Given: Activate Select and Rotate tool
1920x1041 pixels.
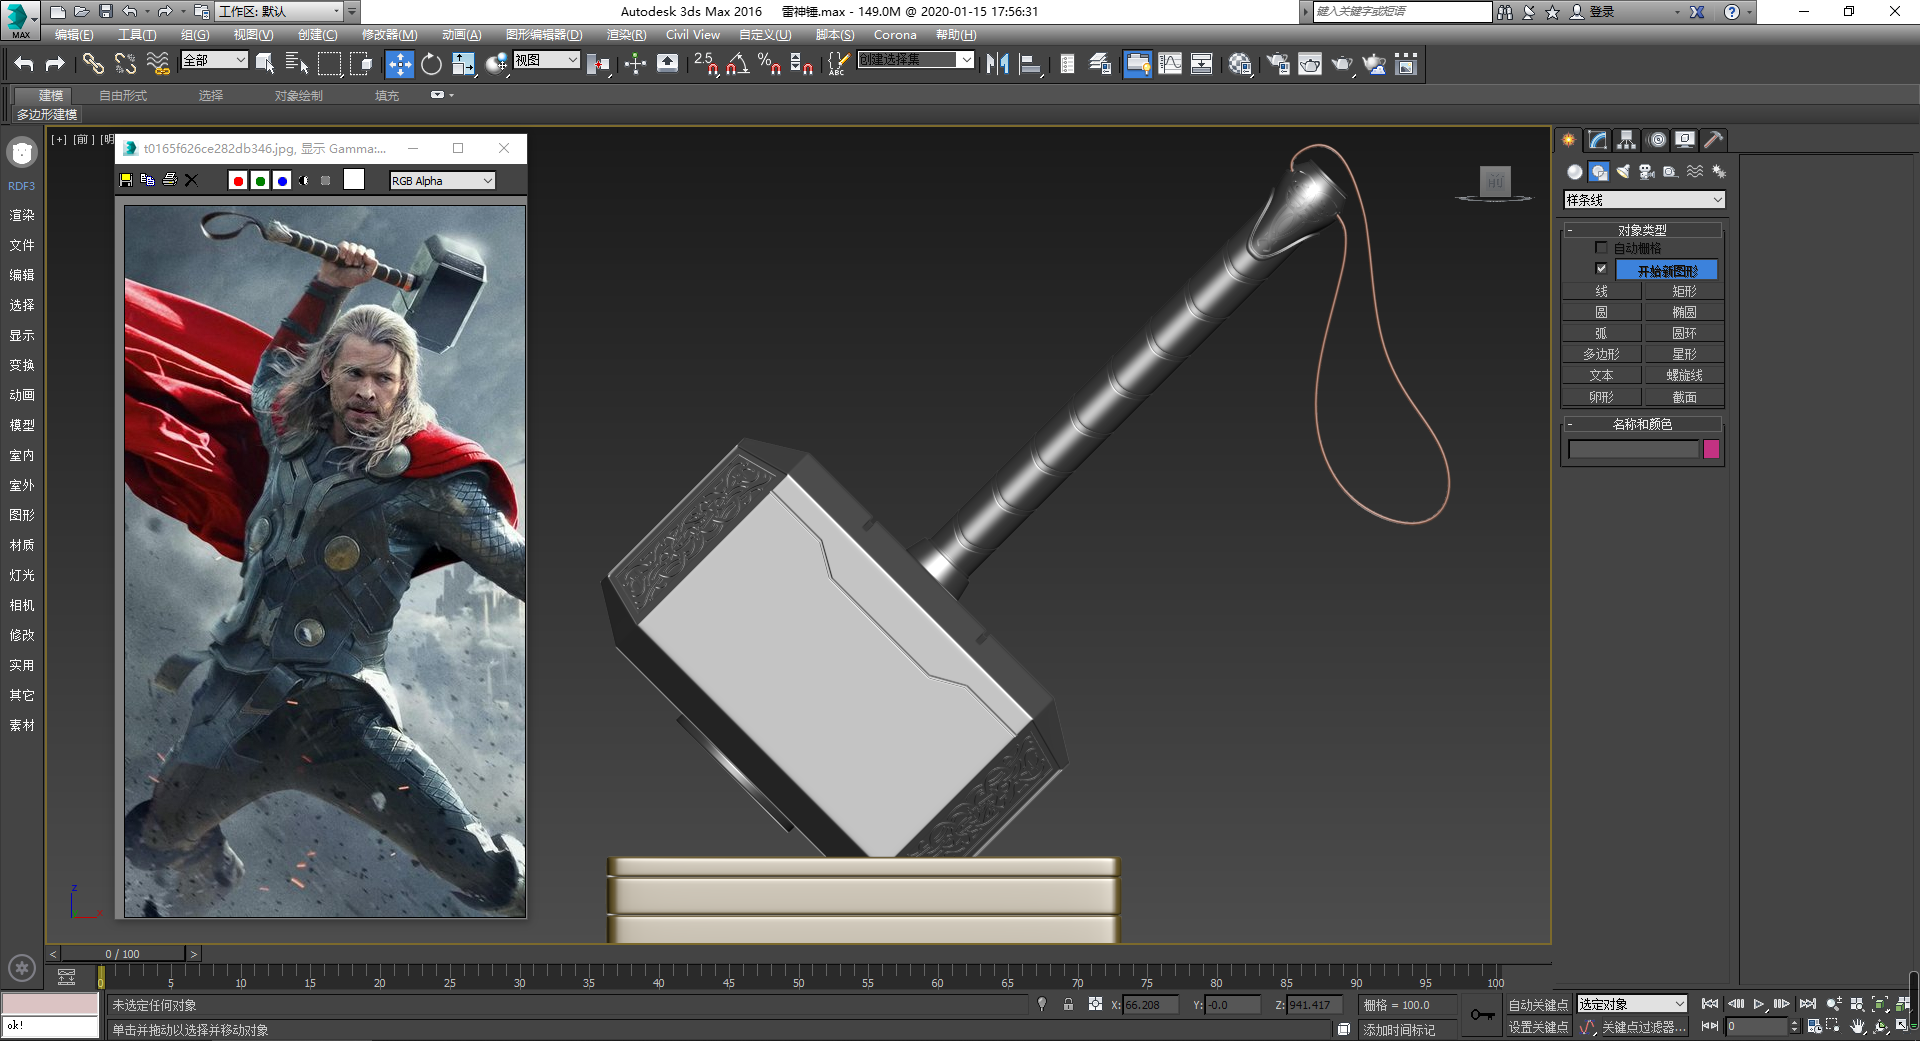Looking at the screenshot, I should [431, 64].
